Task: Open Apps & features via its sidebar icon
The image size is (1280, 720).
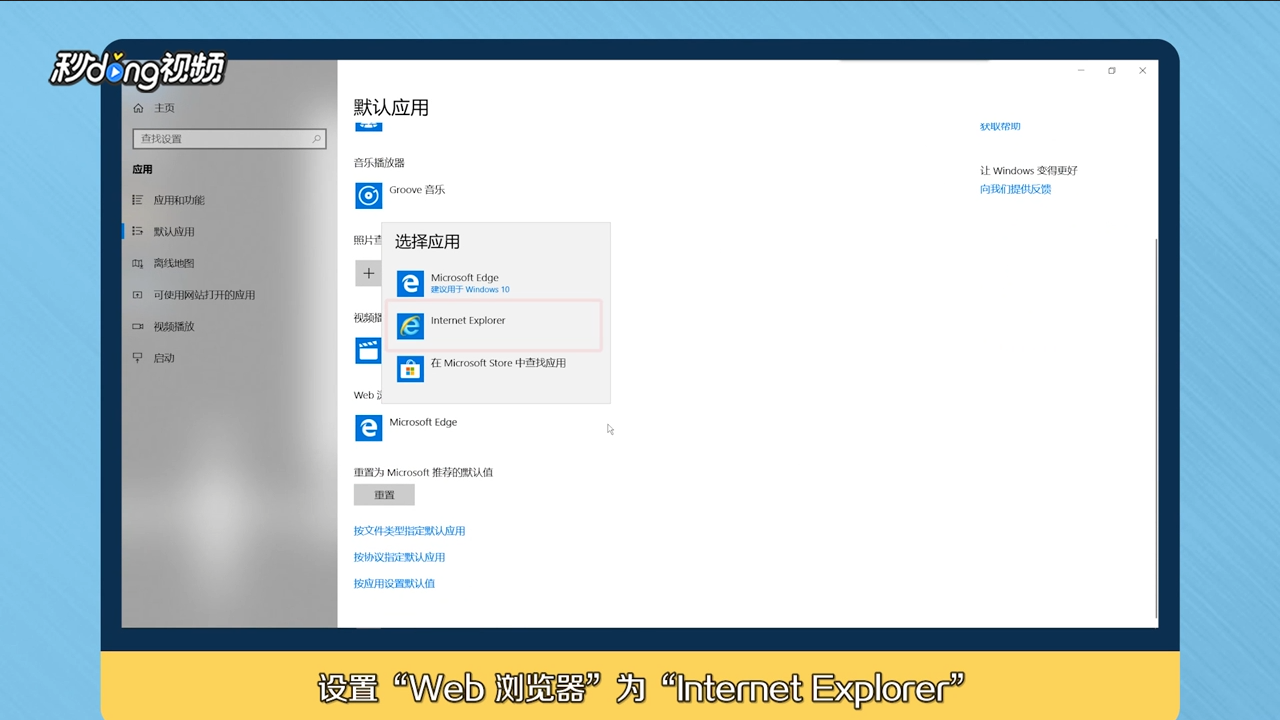Action: click(x=138, y=200)
